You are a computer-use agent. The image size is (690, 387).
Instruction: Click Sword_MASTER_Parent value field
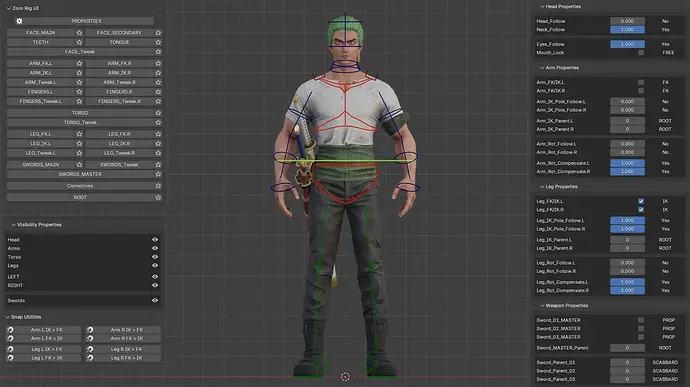pyautogui.click(x=627, y=348)
